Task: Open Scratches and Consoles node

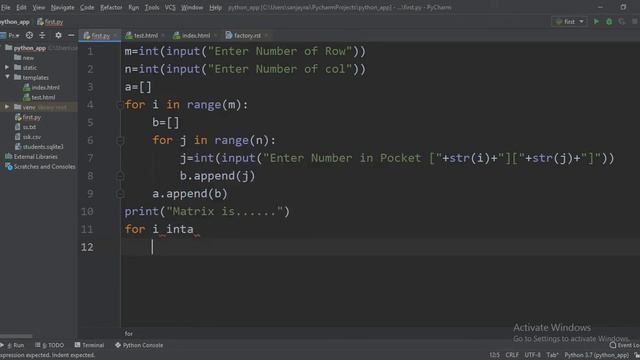Action: (40, 167)
